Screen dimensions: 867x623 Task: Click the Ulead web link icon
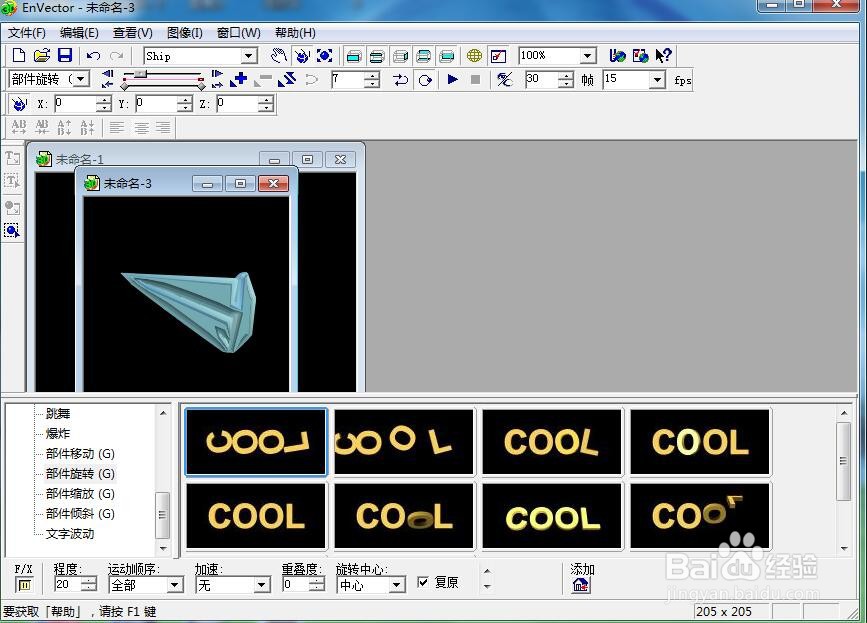(x=617, y=55)
